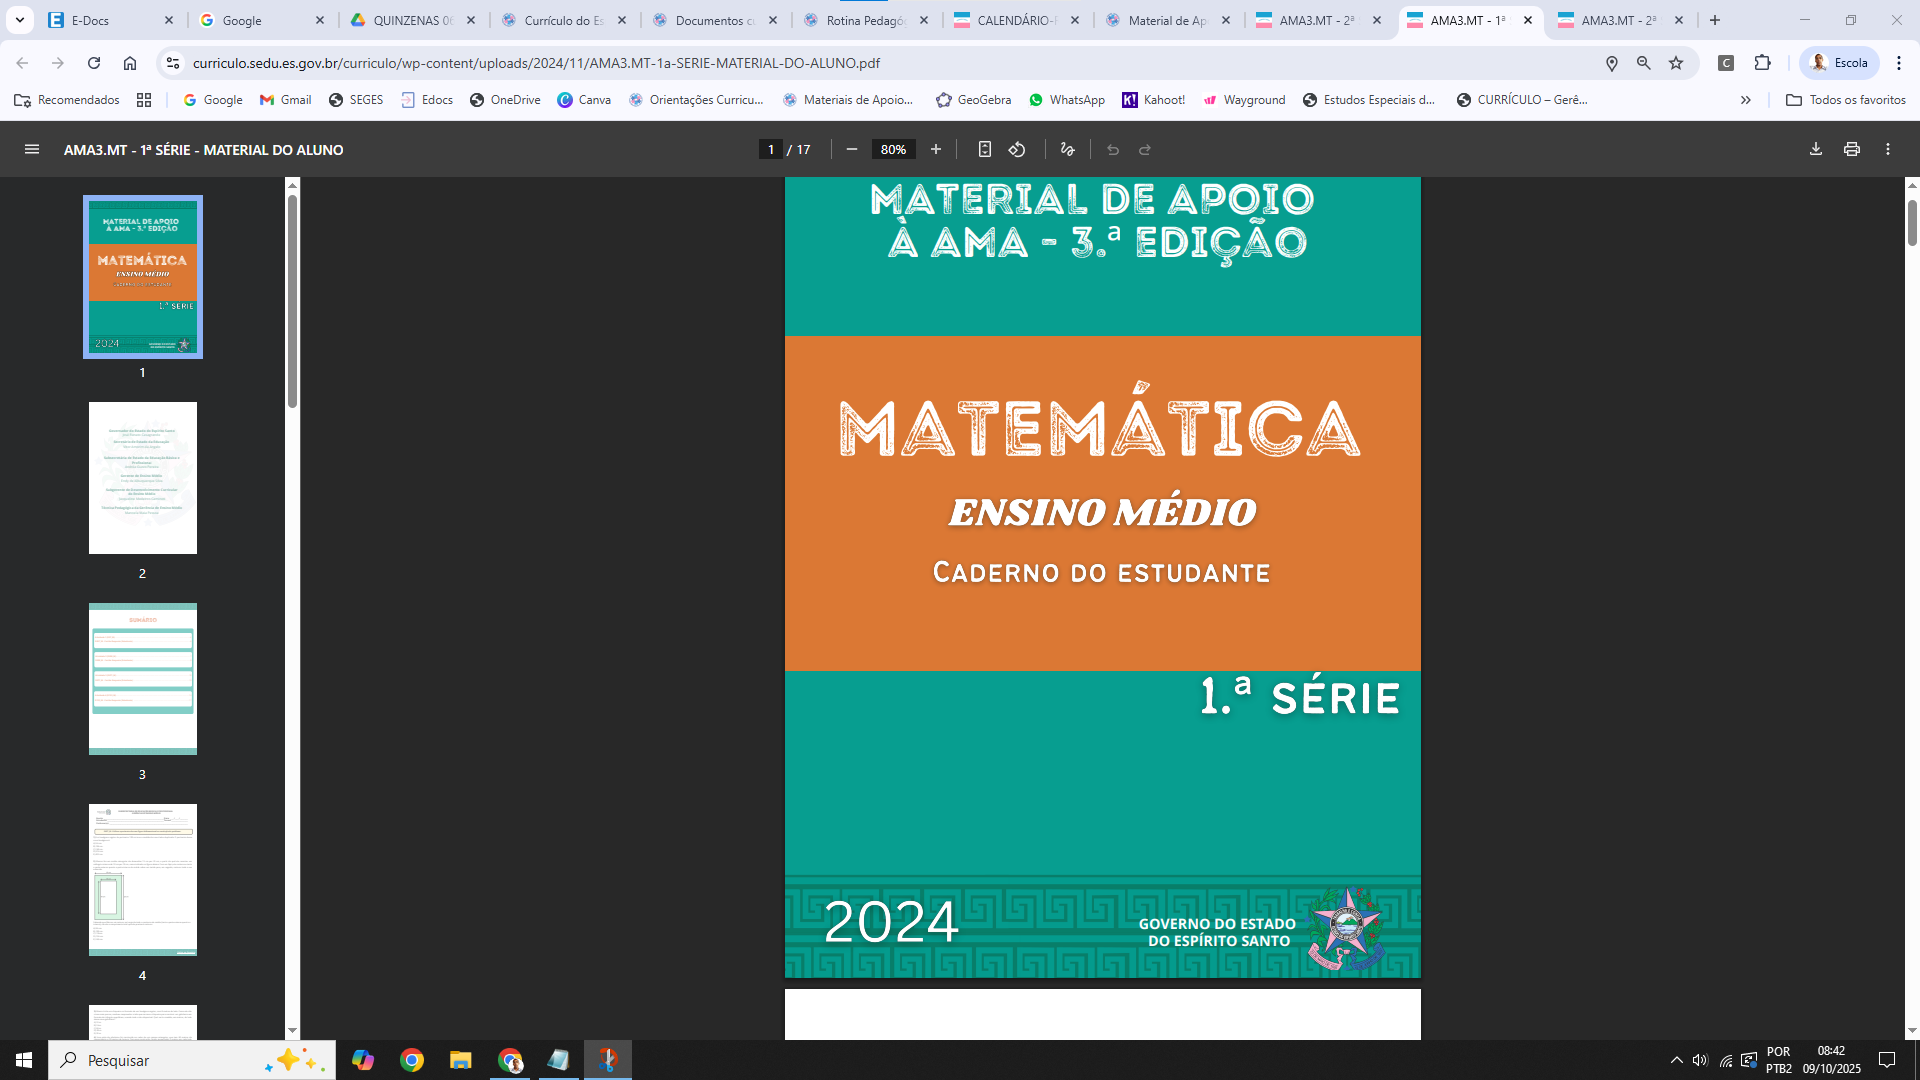Open the PDF viewer more actions menu
This screenshot has width=1920, height=1080.
tap(1888, 150)
